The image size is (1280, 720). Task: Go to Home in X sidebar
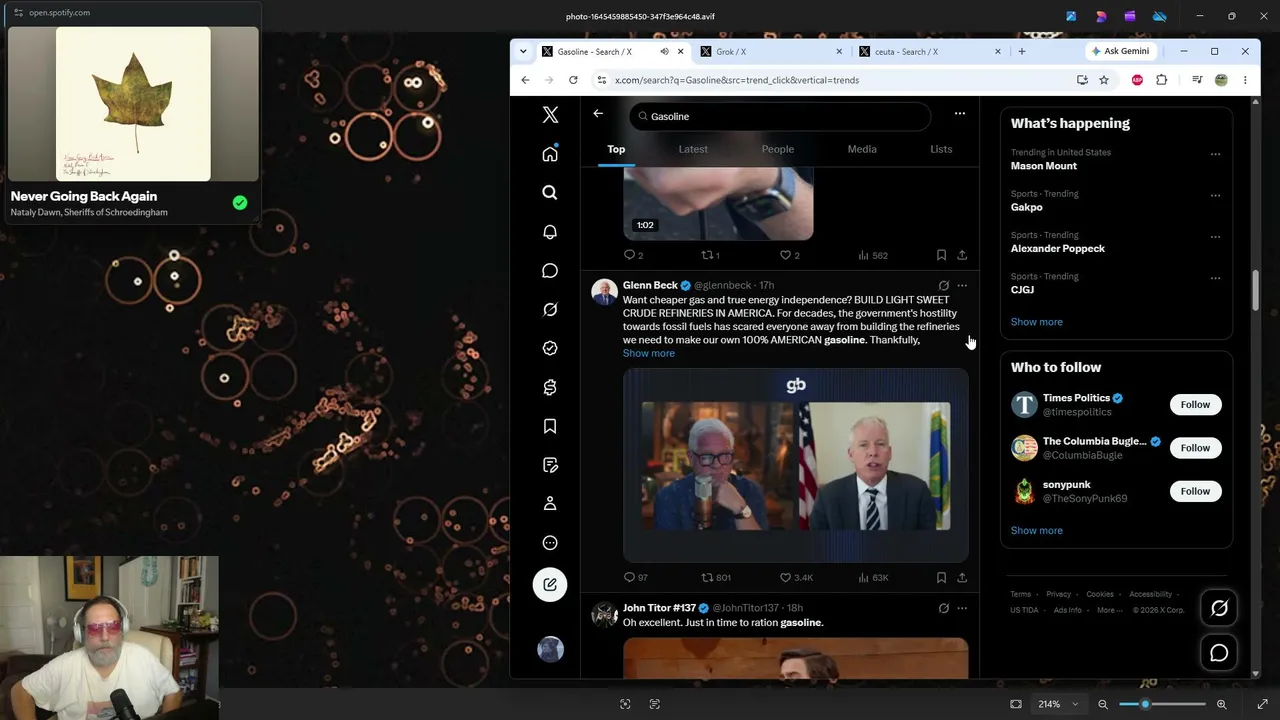pos(550,154)
